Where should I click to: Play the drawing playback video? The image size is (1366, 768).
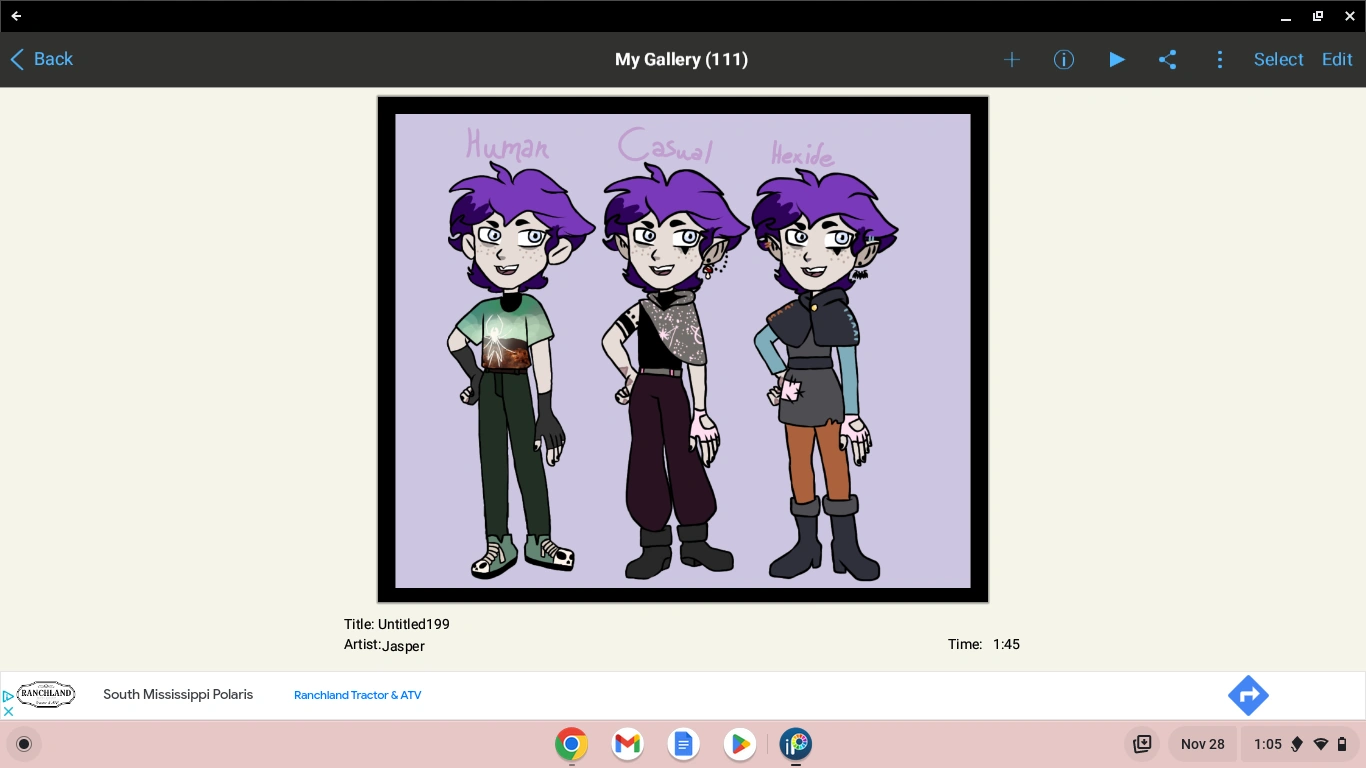pyautogui.click(x=1116, y=59)
